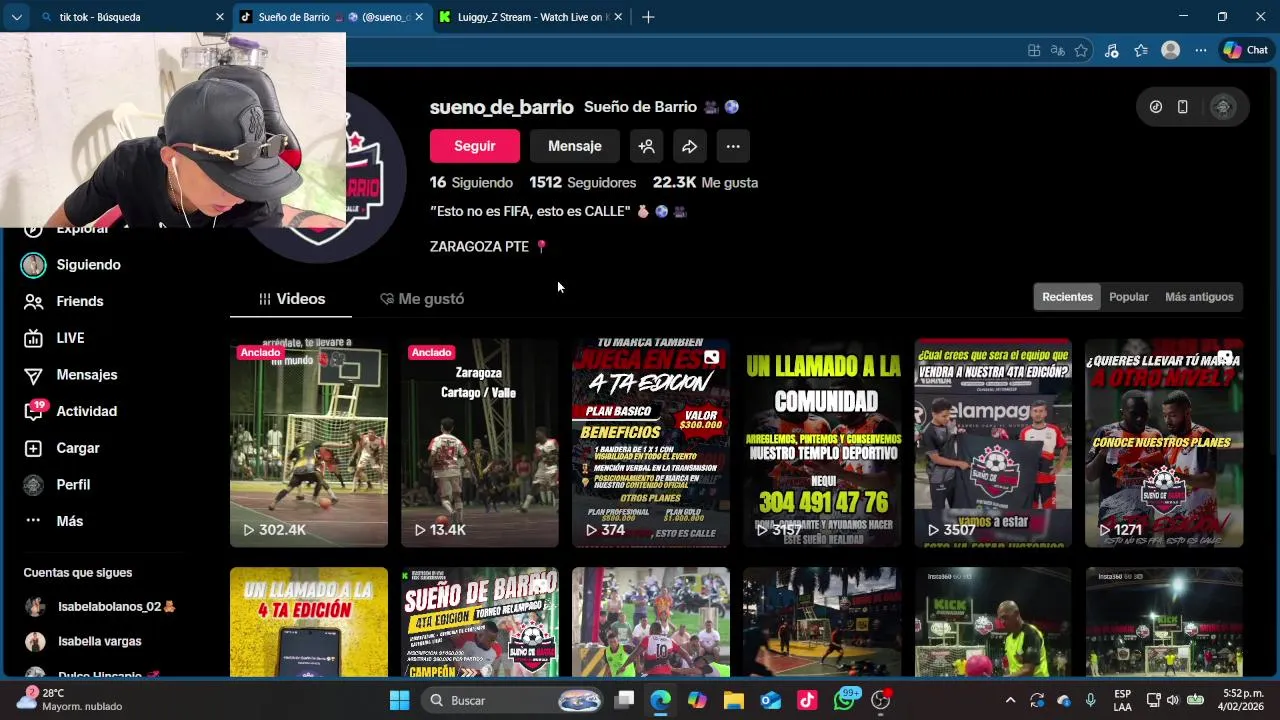Open File Explorer from the taskbar
The height and width of the screenshot is (720, 1280).
[x=734, y=700]
